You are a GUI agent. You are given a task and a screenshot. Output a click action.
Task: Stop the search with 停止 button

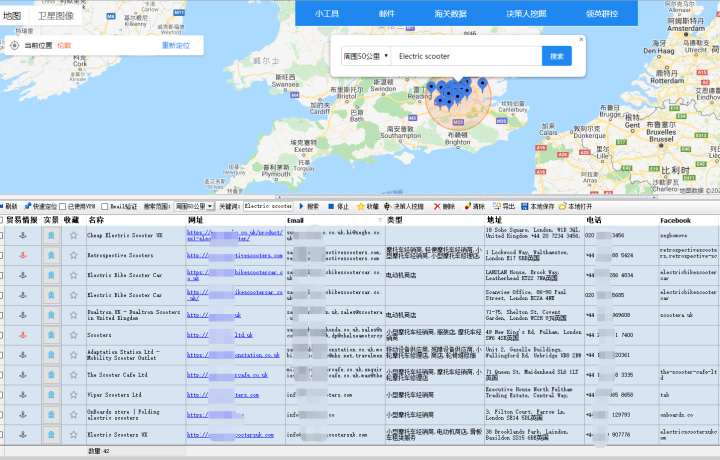tap(338, 207)
